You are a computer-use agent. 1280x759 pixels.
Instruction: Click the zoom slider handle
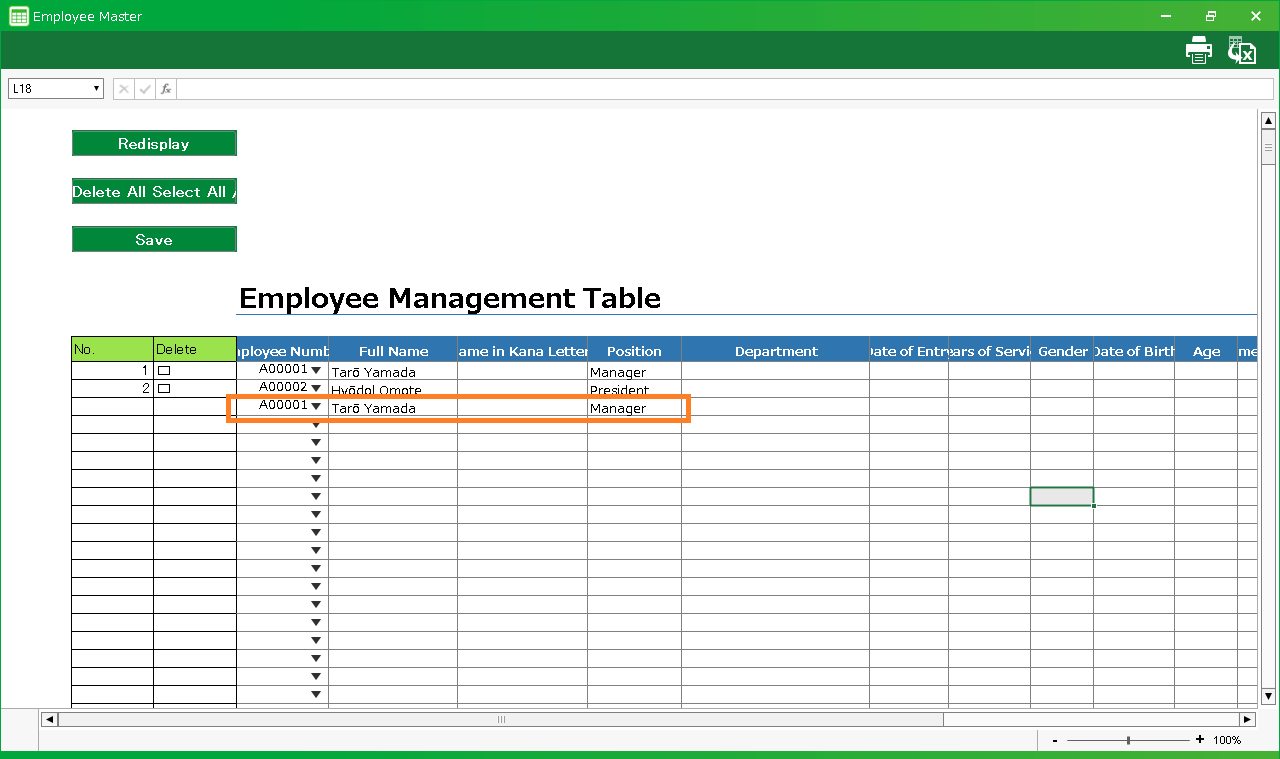tap(1129, 740)
